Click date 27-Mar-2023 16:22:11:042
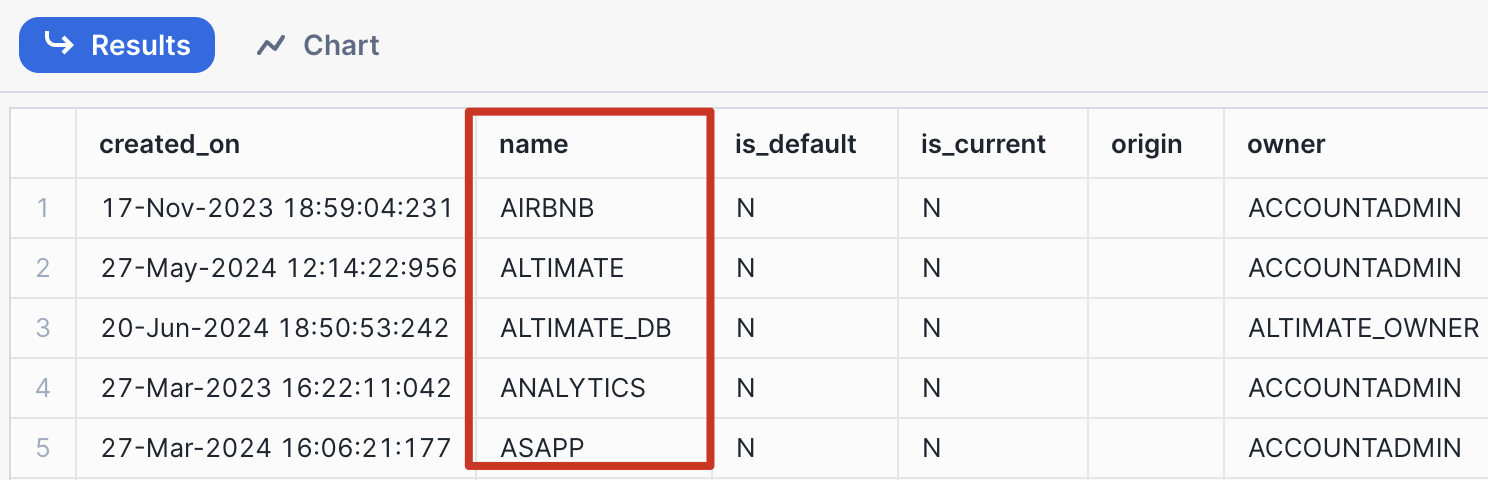Image resolution: width=1488 pixels, height=480 pixels. click(x=277, y=388)
